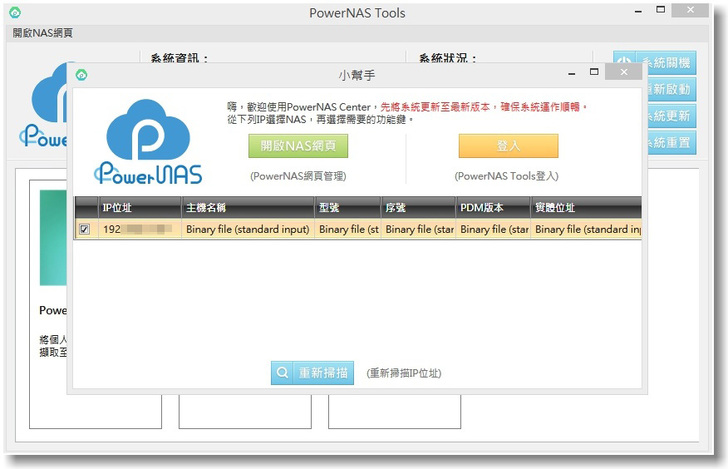Click the red update reminder text

483,107
